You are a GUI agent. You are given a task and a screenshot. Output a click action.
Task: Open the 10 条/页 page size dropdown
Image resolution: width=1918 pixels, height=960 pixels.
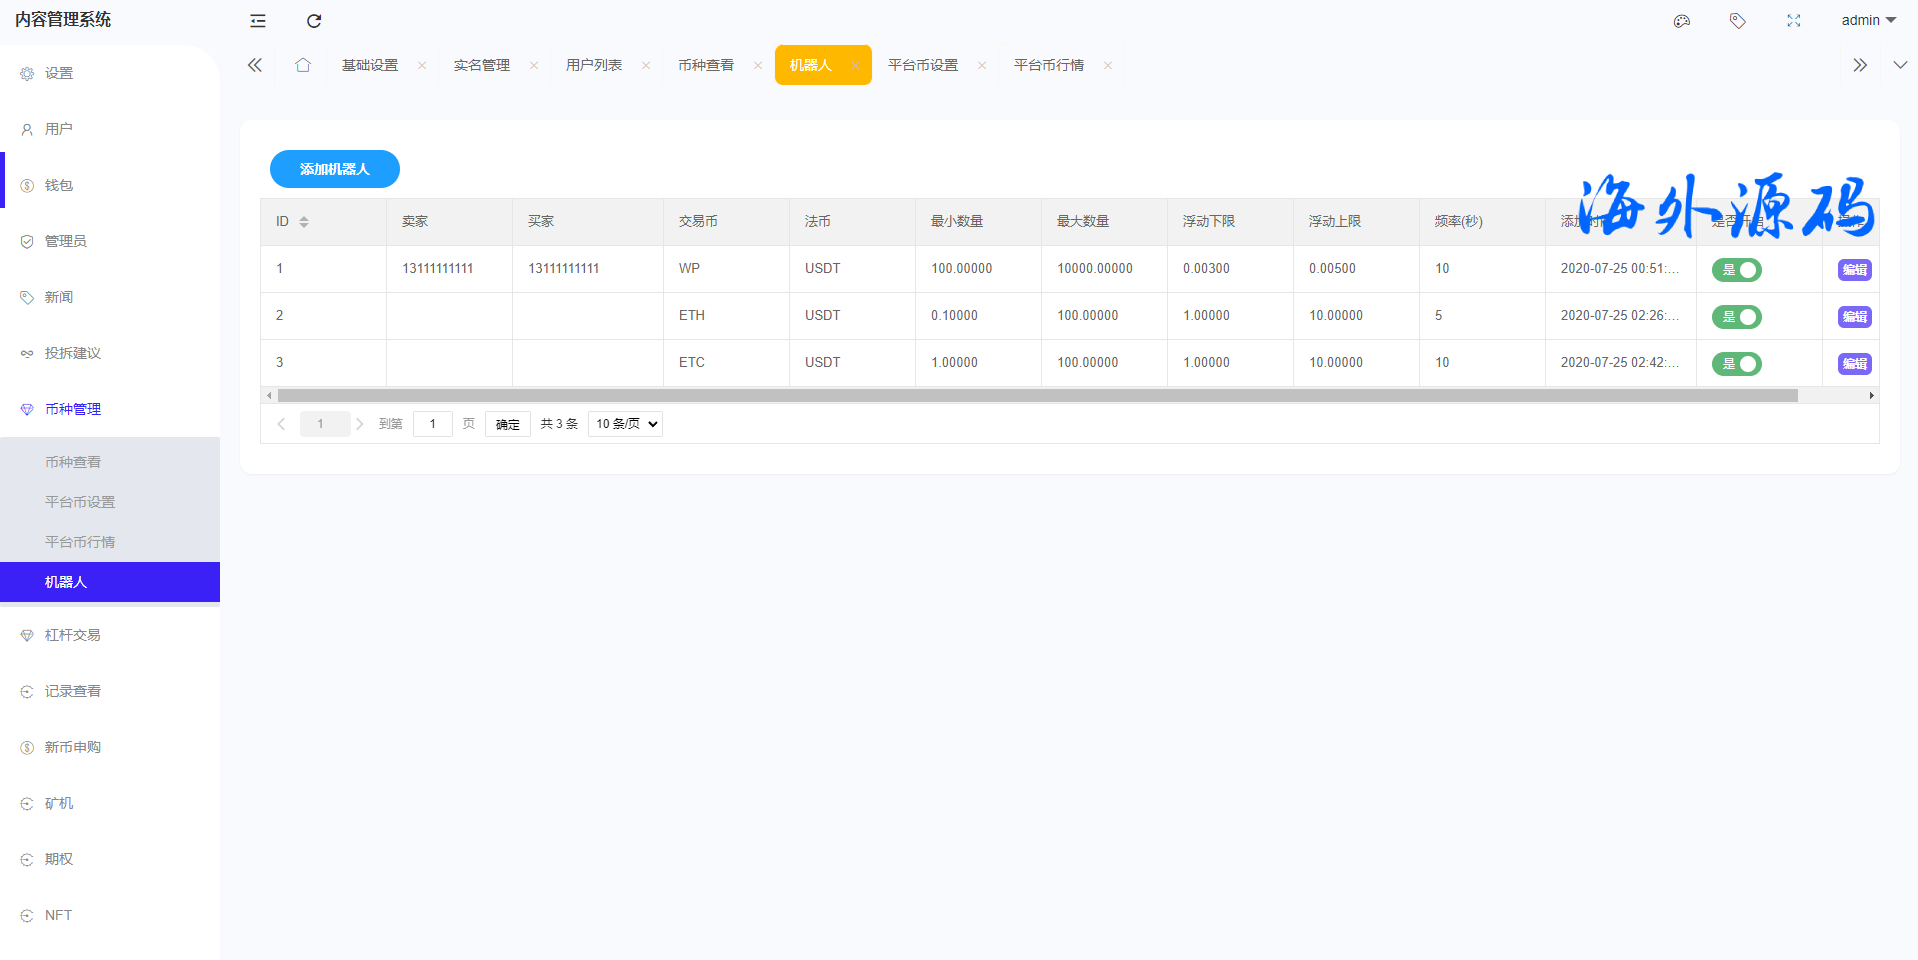[625, 424]
